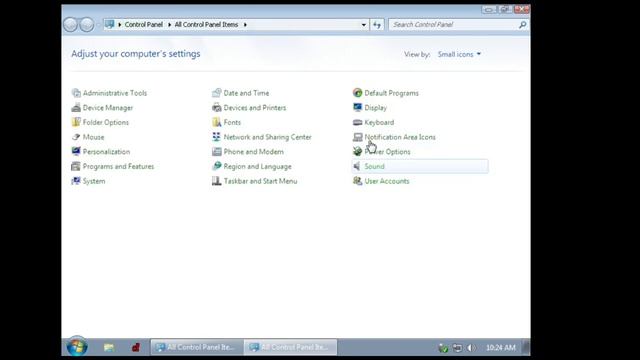The image size is (640, 360).
Task: Click the Date and Time icon
Action: pyautogui.click(x=217, y=93)
